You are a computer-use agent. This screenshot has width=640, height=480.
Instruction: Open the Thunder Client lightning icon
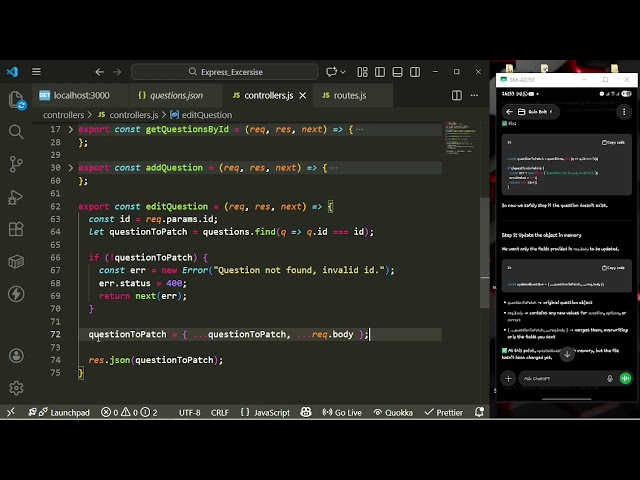16,294
